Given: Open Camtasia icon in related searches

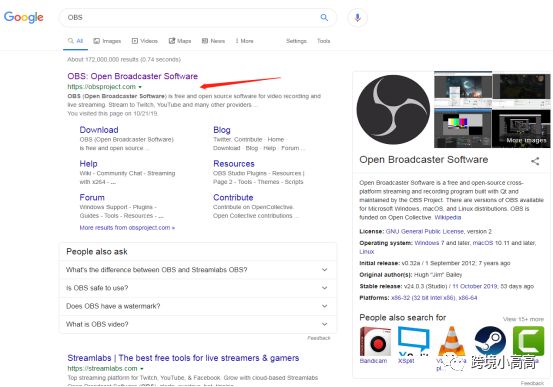Looking at the screenshot, I should [x=528, y=341].
